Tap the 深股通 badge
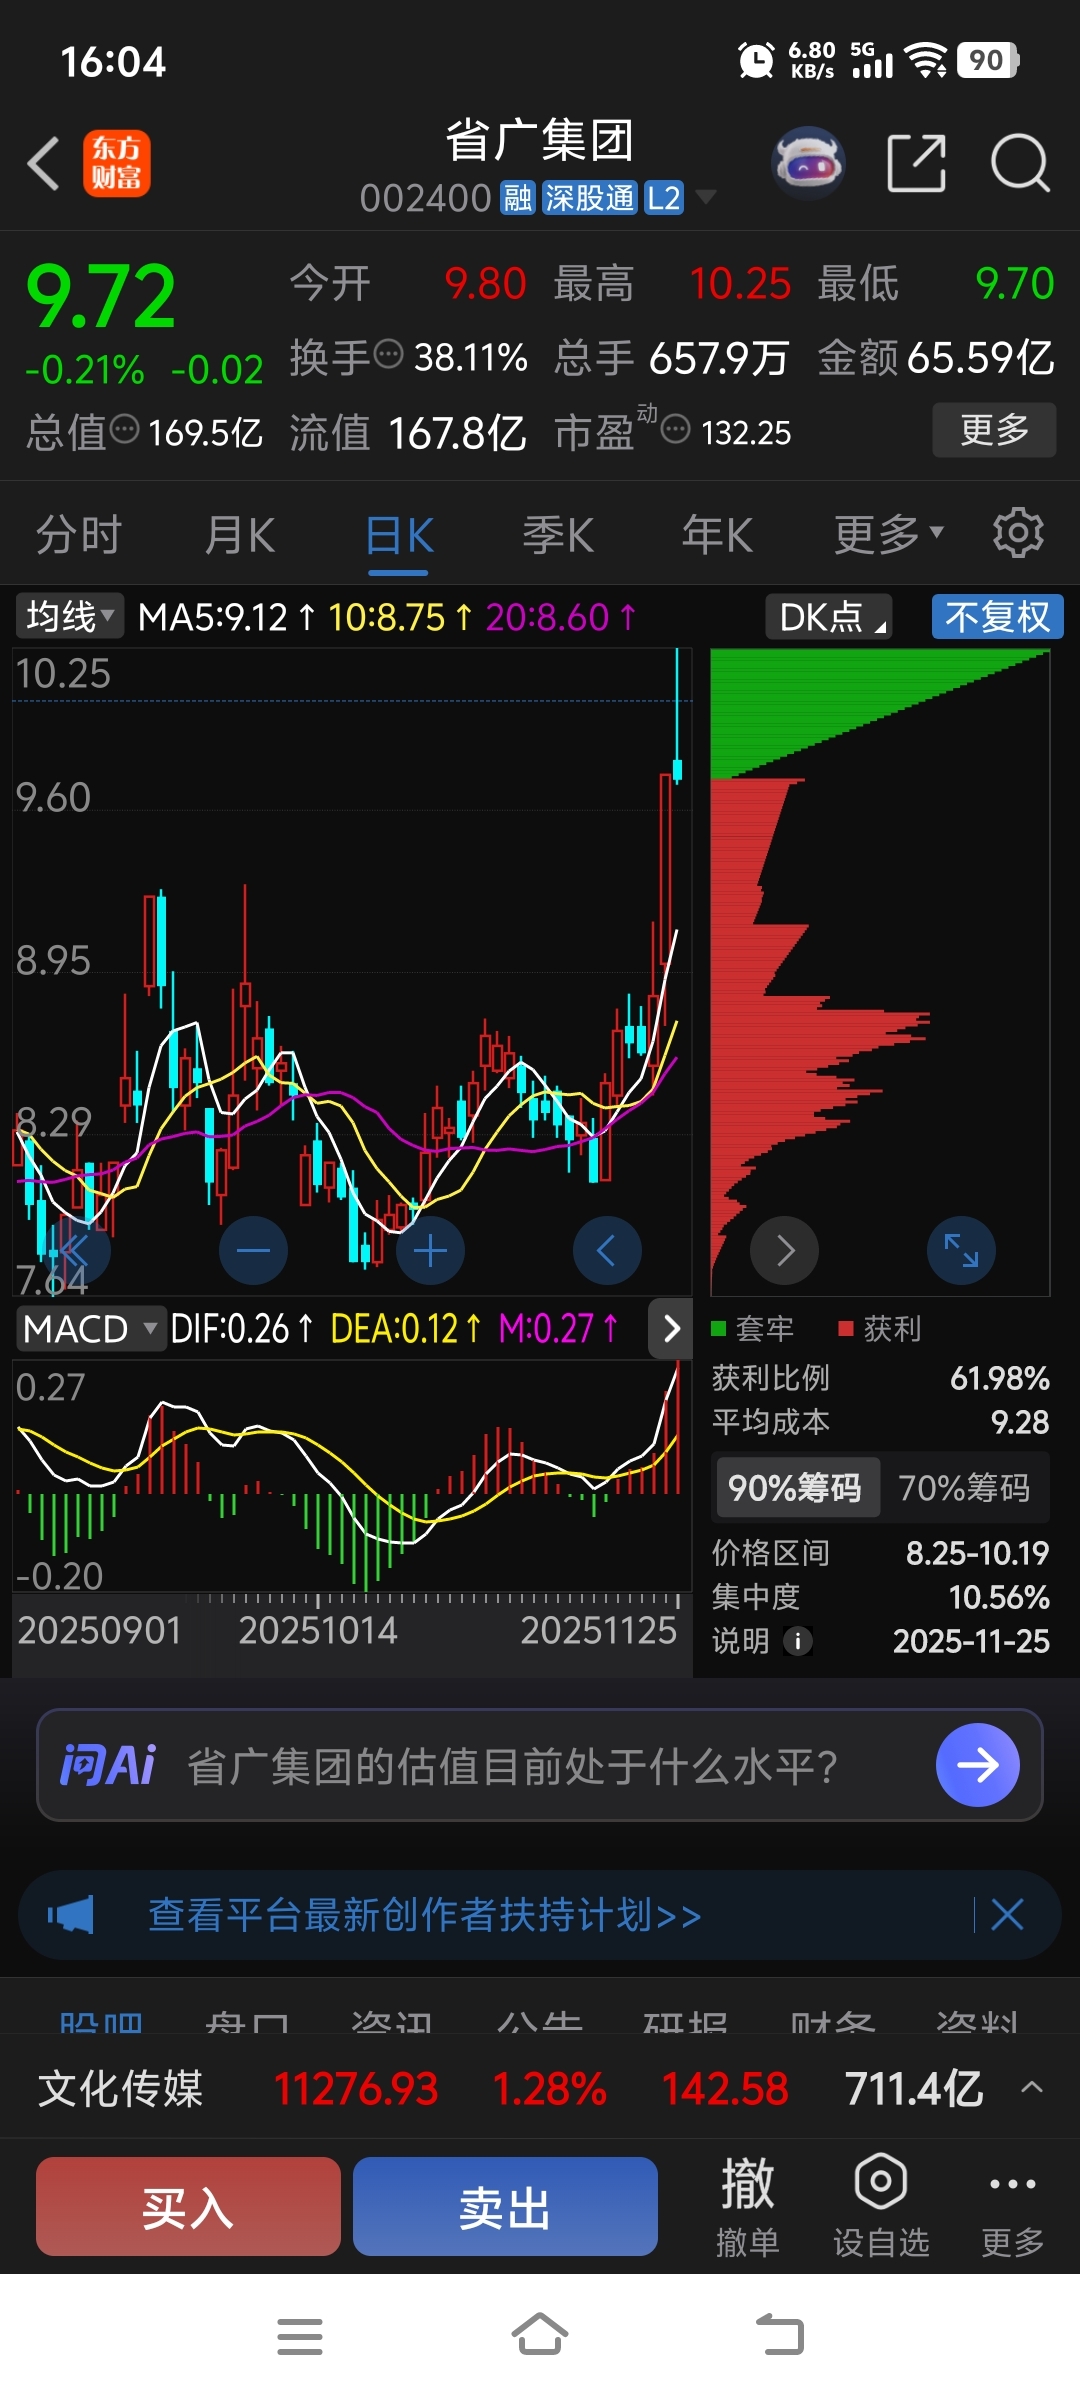Screen dimensions: 1080x2400 click(589, 198)
